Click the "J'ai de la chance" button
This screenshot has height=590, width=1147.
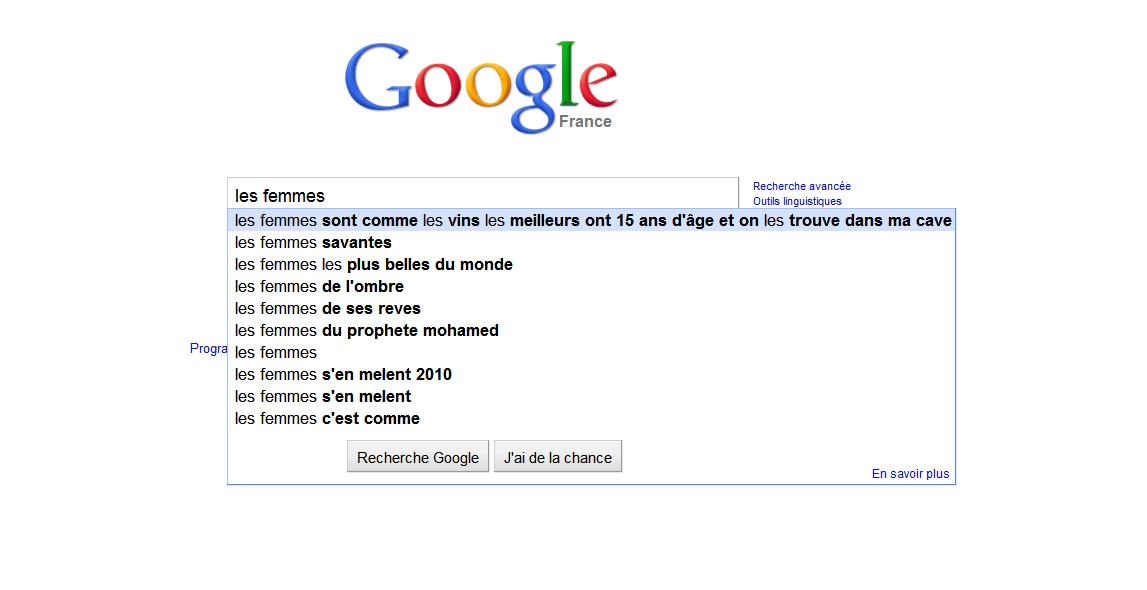(557, 457)
